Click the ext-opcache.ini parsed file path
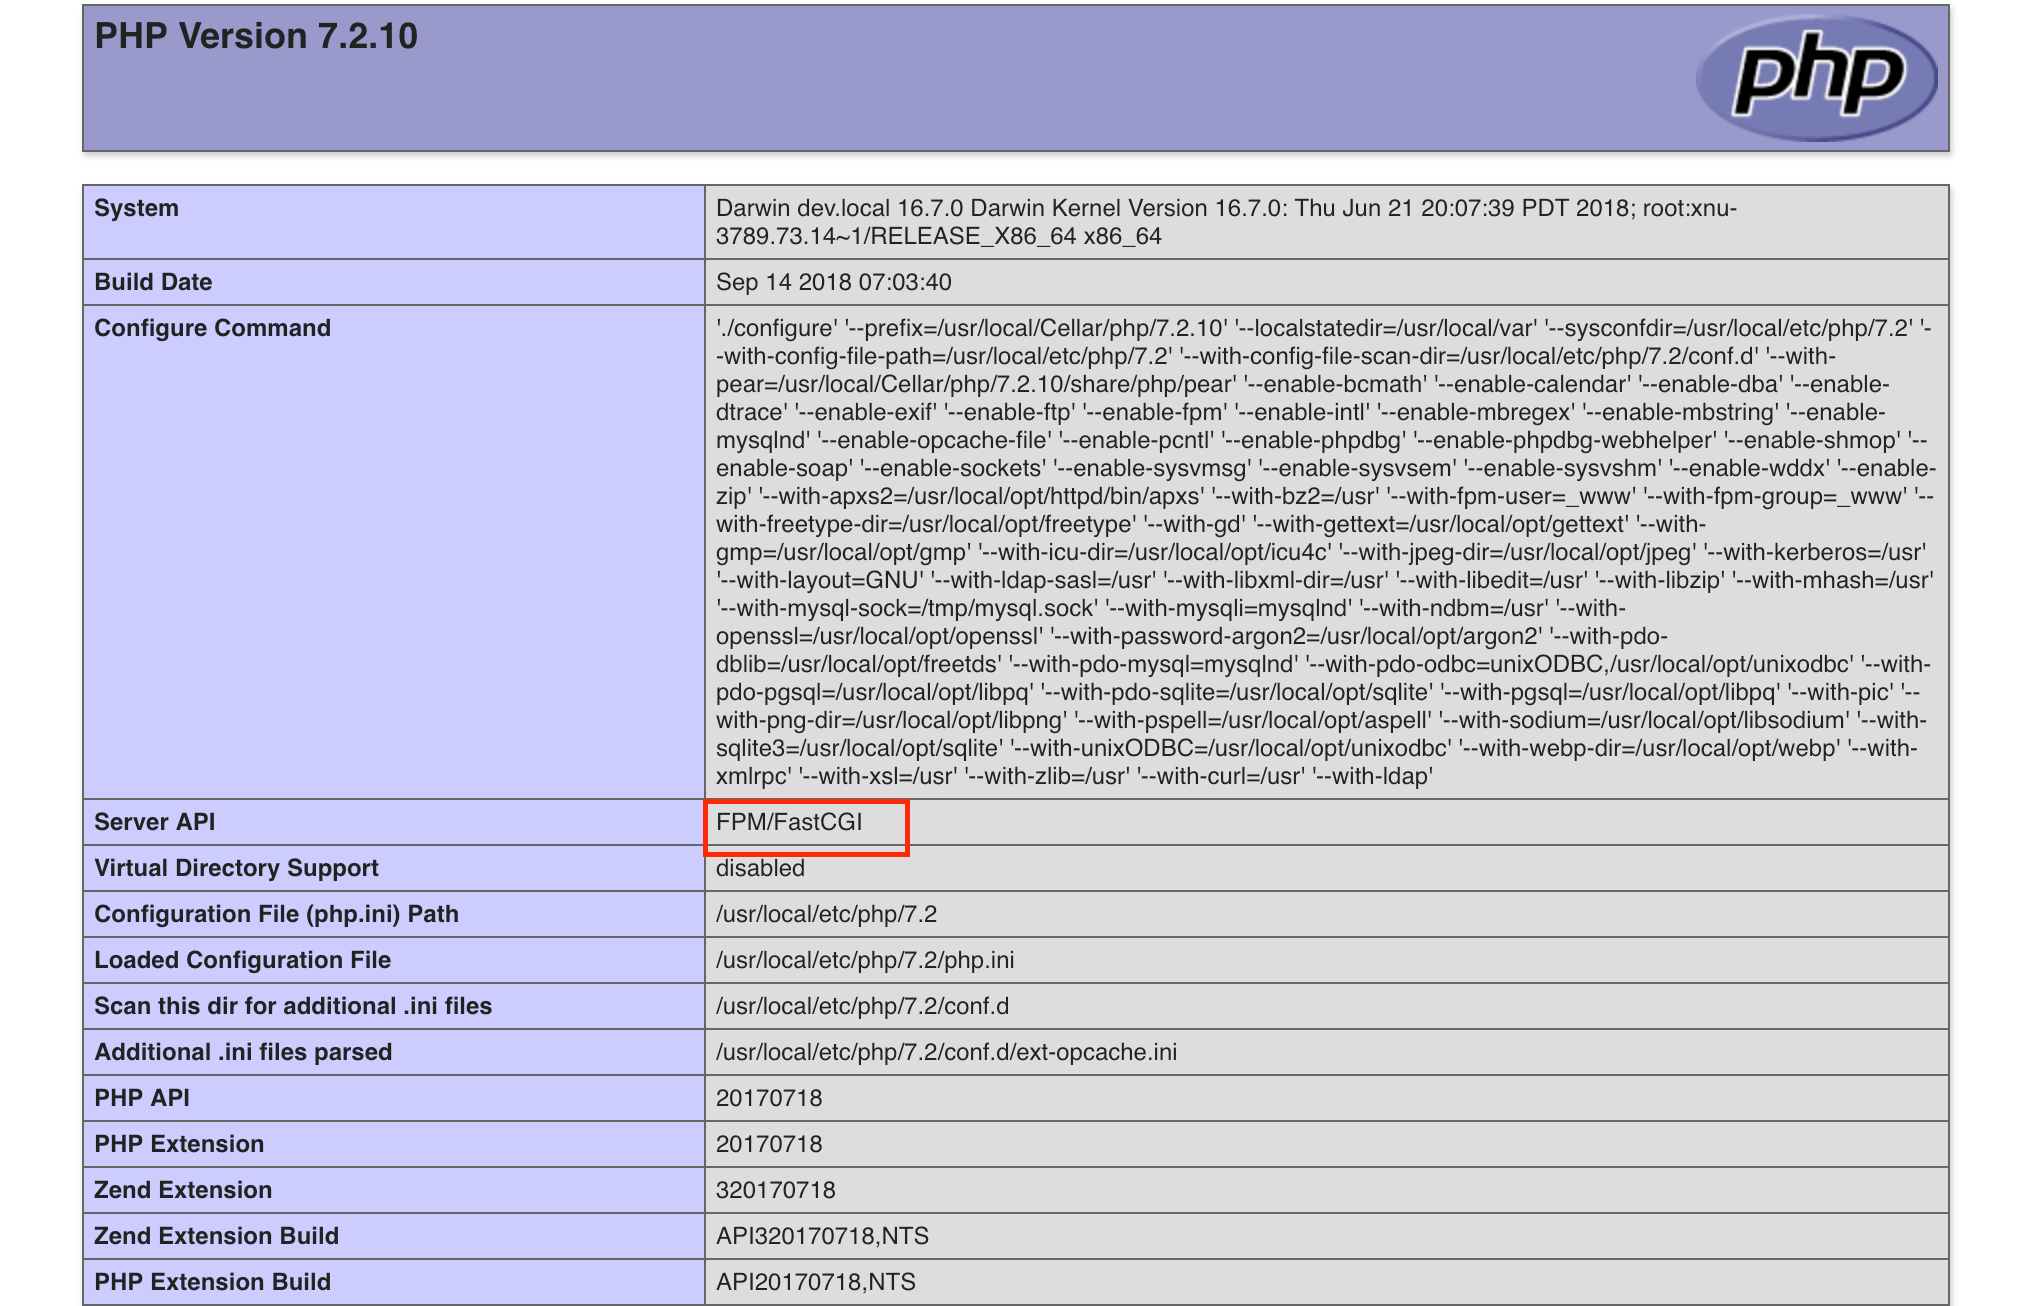Image resolution: width=2044 pixels, height=1306 pixels. click(946, 1052)
